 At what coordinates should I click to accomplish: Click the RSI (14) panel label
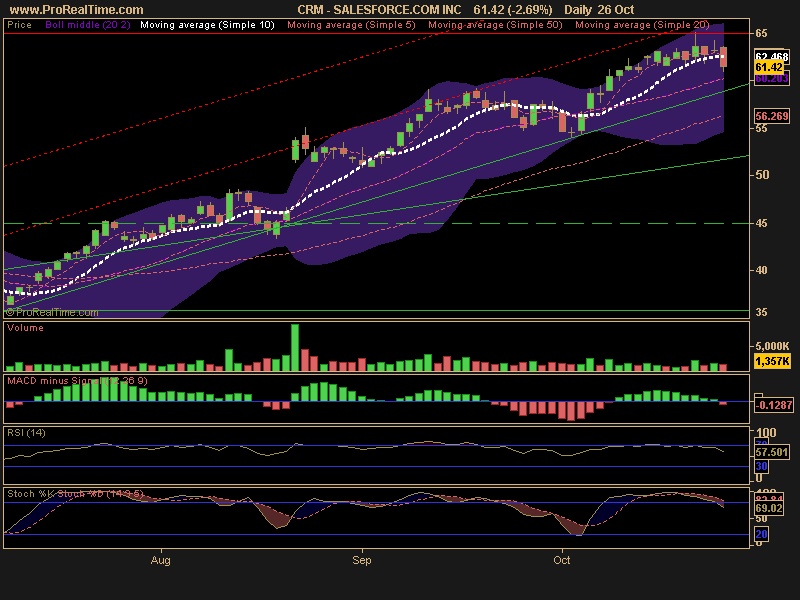tap(26, 433)
